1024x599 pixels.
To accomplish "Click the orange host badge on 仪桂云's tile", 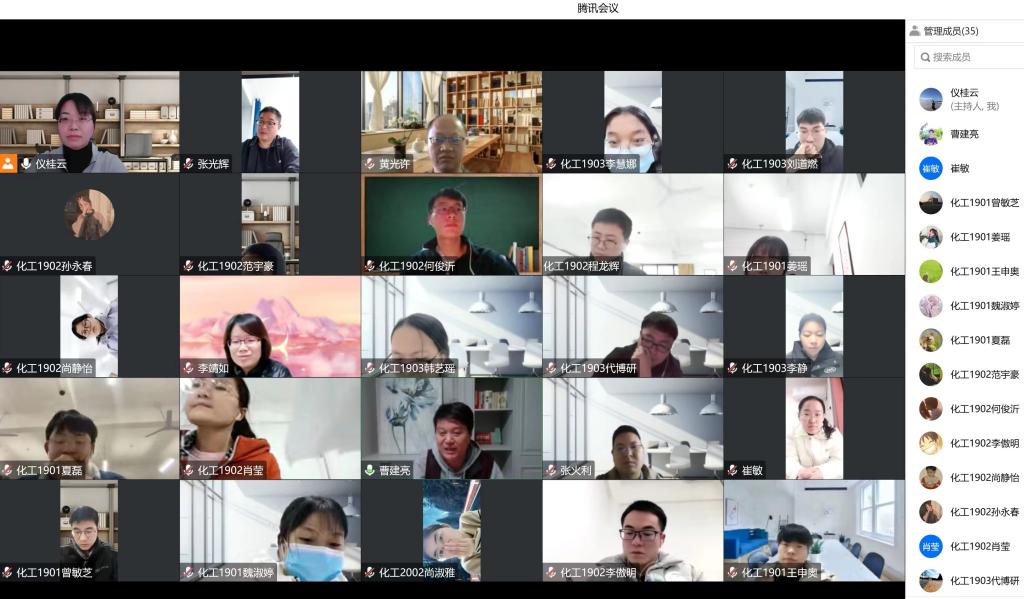I will (x=8, y=164).
